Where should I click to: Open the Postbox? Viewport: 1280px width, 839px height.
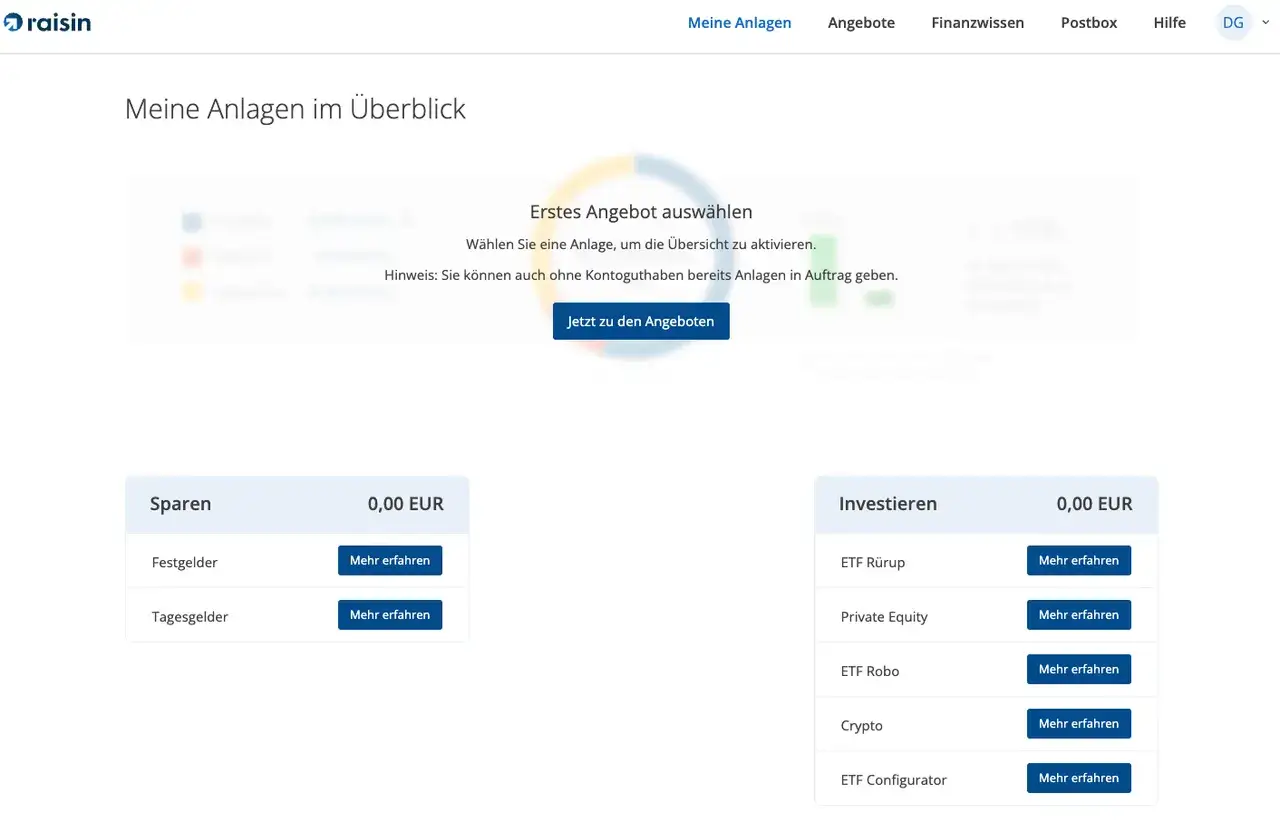pyautogui.click(x=1089, y=22)
